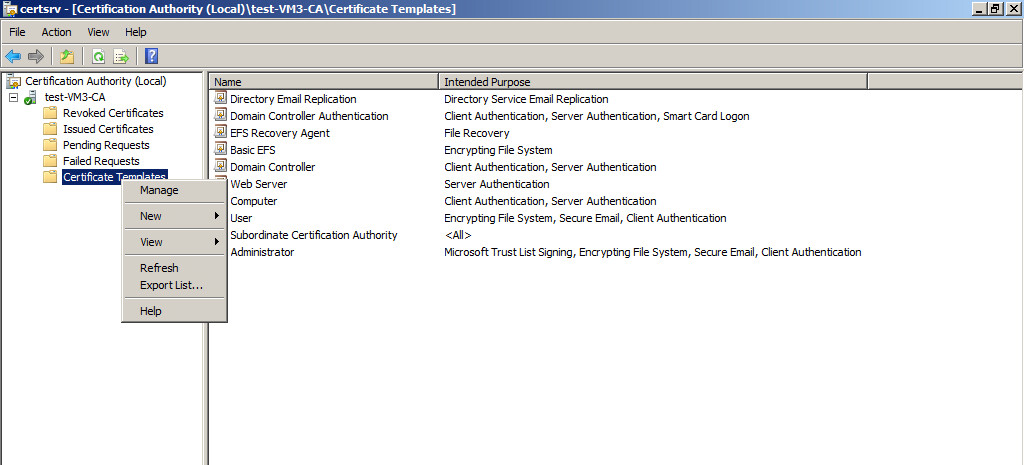This screenshot has width=1024, height=465.
Task: Open the Action menu in menu bar
Action: click(x=57, y=32)
